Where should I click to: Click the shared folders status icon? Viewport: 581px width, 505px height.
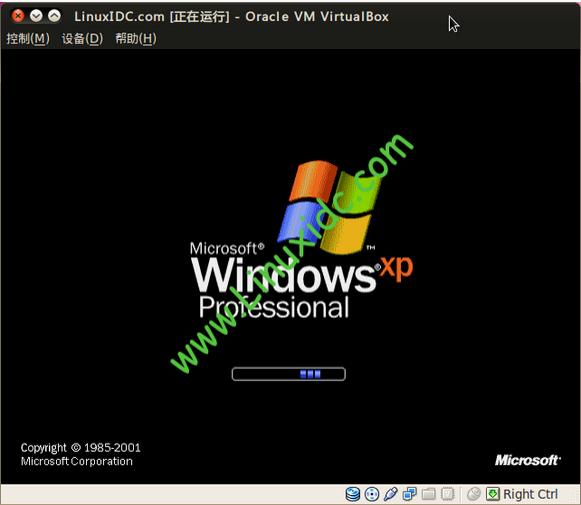428,494
